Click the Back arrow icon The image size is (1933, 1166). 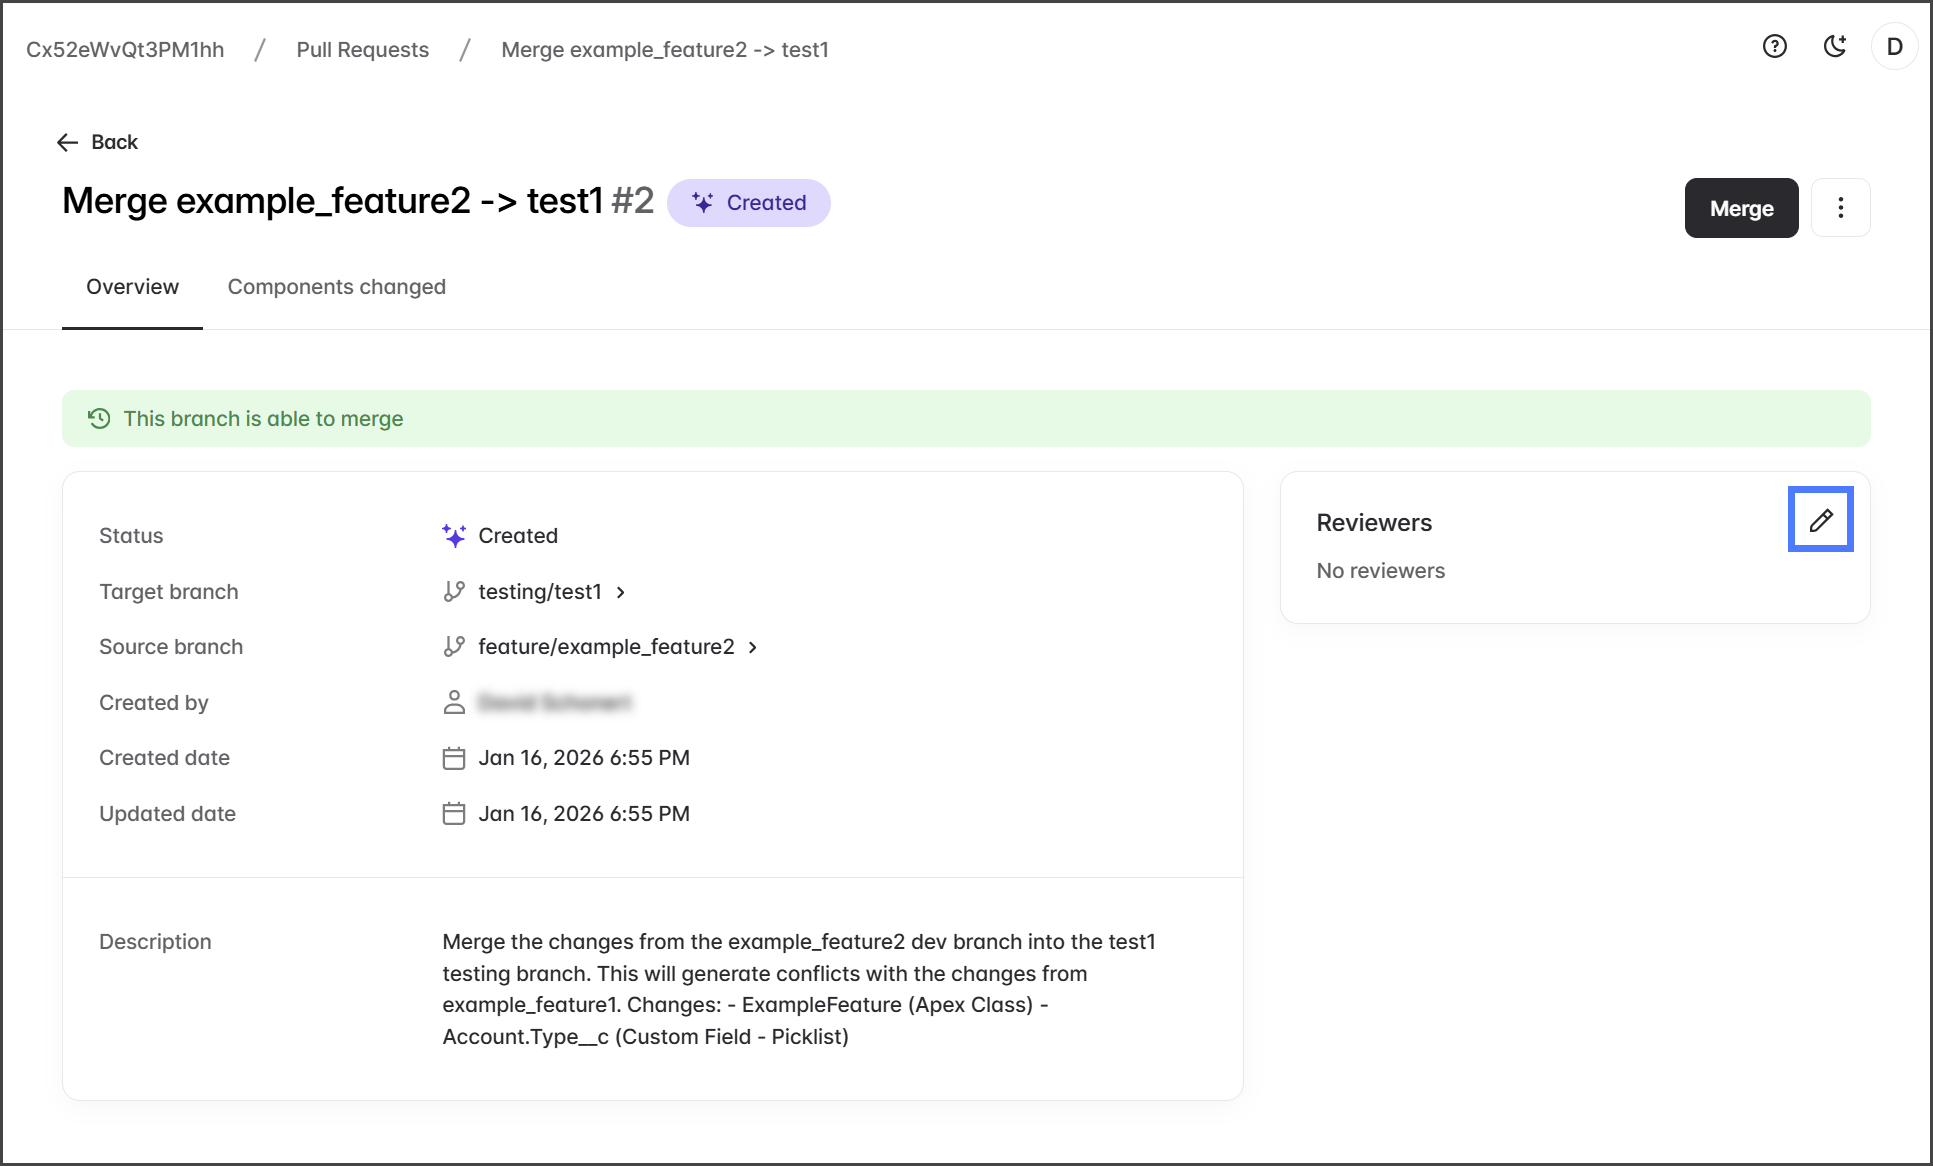click(67, 142)
